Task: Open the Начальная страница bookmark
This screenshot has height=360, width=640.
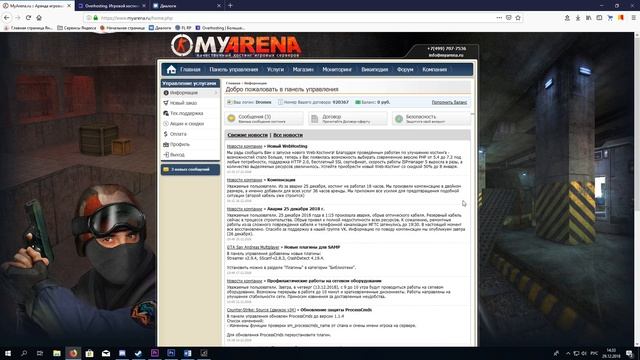Action: pyautogui.click(x=122, y=28)
